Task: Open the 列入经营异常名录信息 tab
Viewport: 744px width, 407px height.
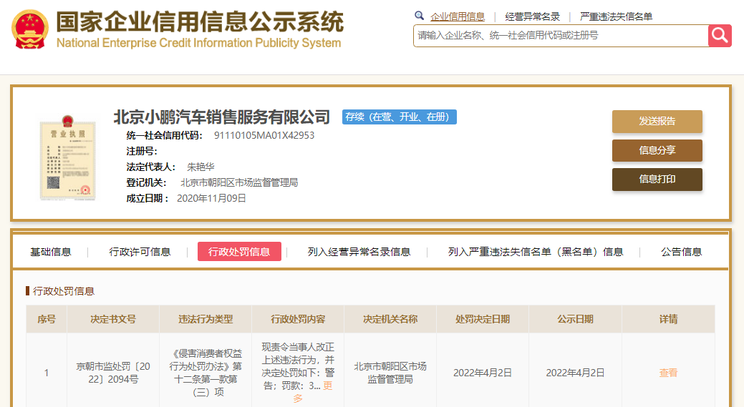Action: 359,252
